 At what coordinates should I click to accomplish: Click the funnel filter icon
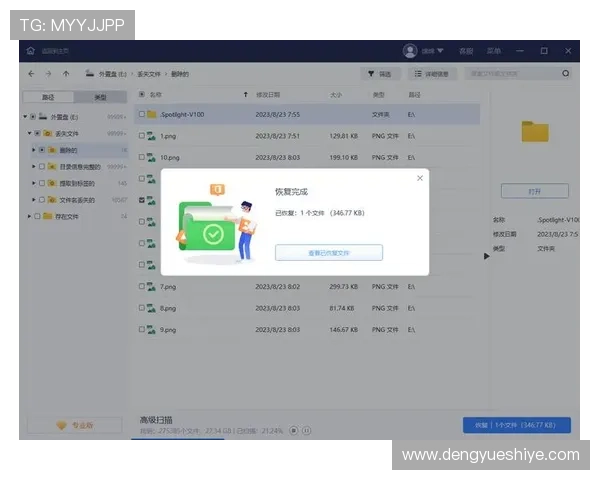click(x=371, y=73)
